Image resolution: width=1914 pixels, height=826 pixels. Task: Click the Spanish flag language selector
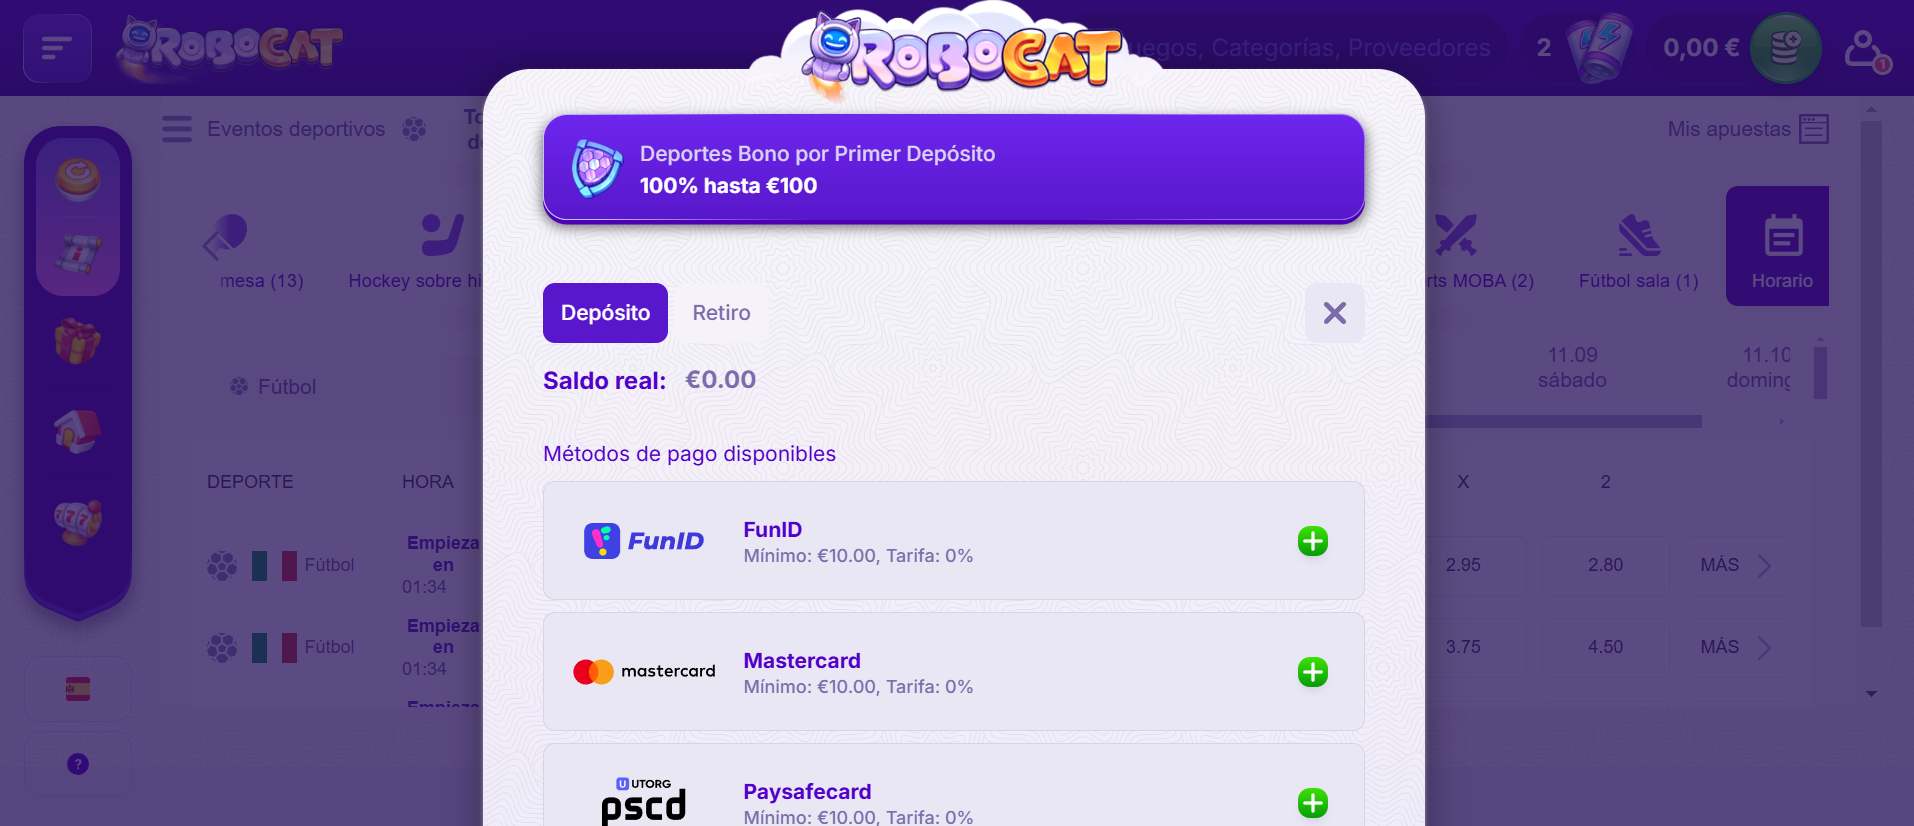[x=78, y=689]
